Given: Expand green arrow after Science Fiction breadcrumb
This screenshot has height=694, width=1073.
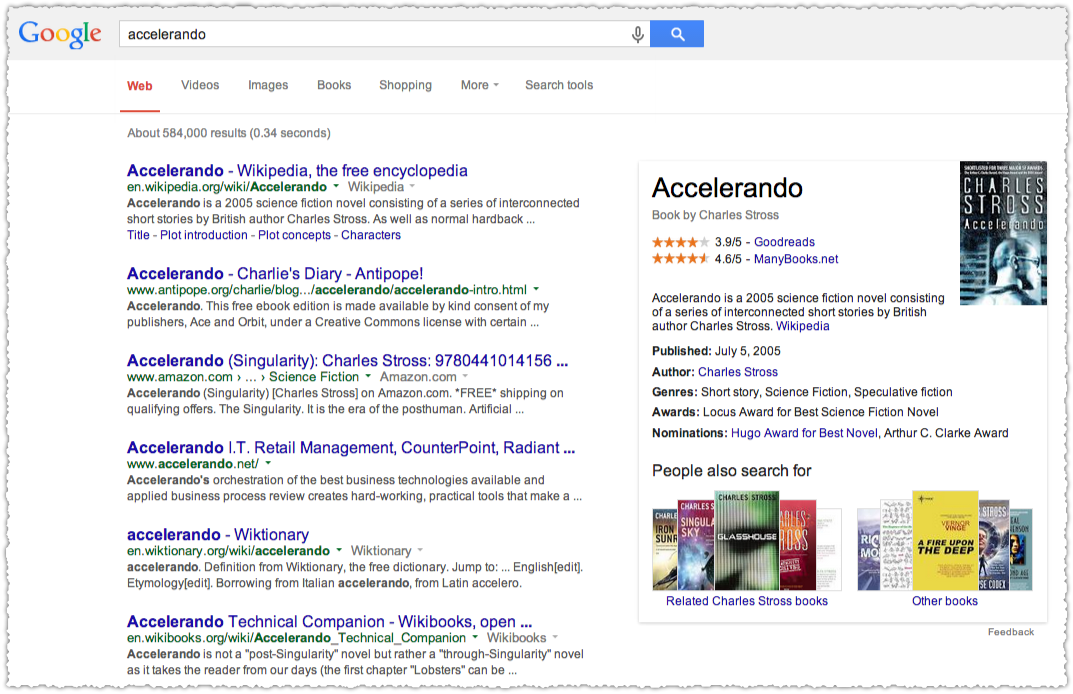Looking at the screenshot, I should (368, 376).
